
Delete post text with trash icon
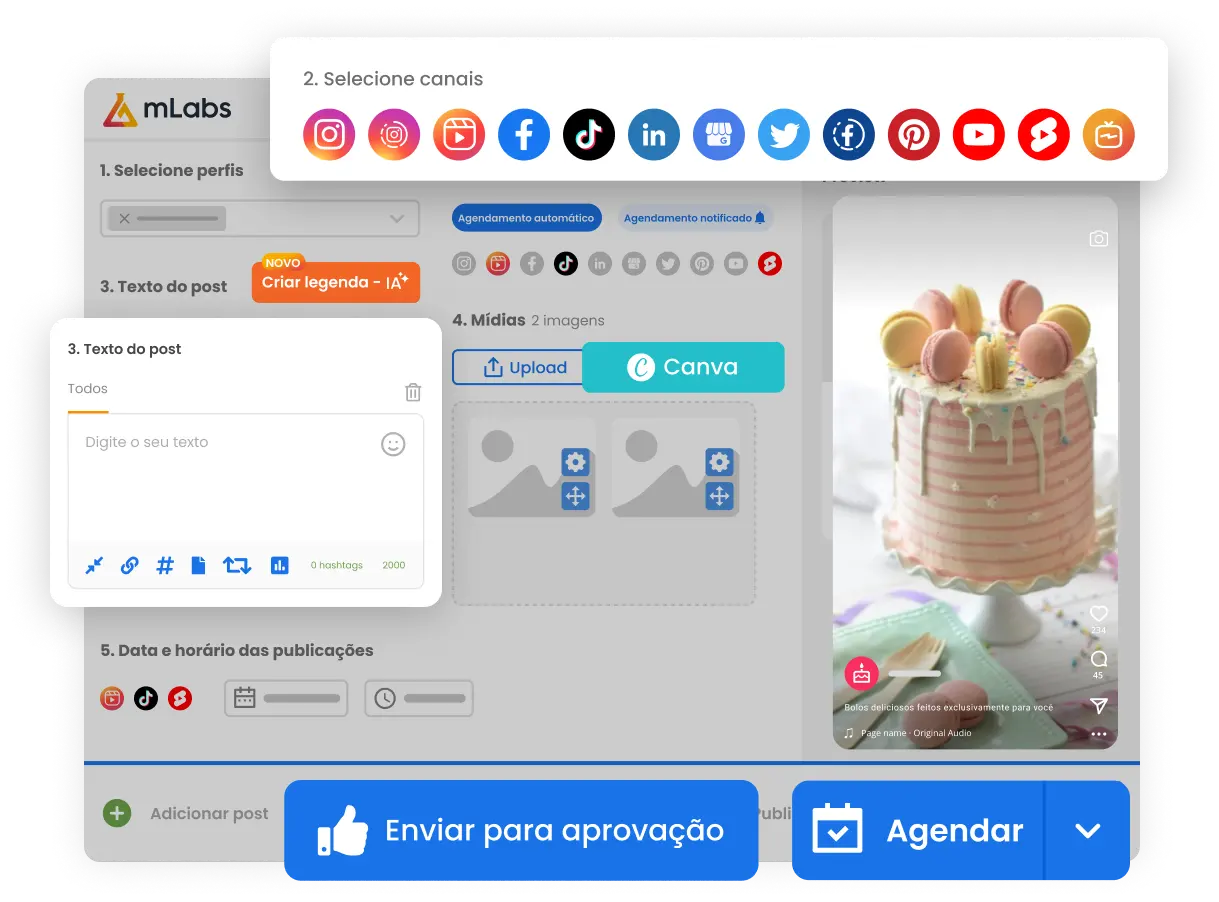413,392
